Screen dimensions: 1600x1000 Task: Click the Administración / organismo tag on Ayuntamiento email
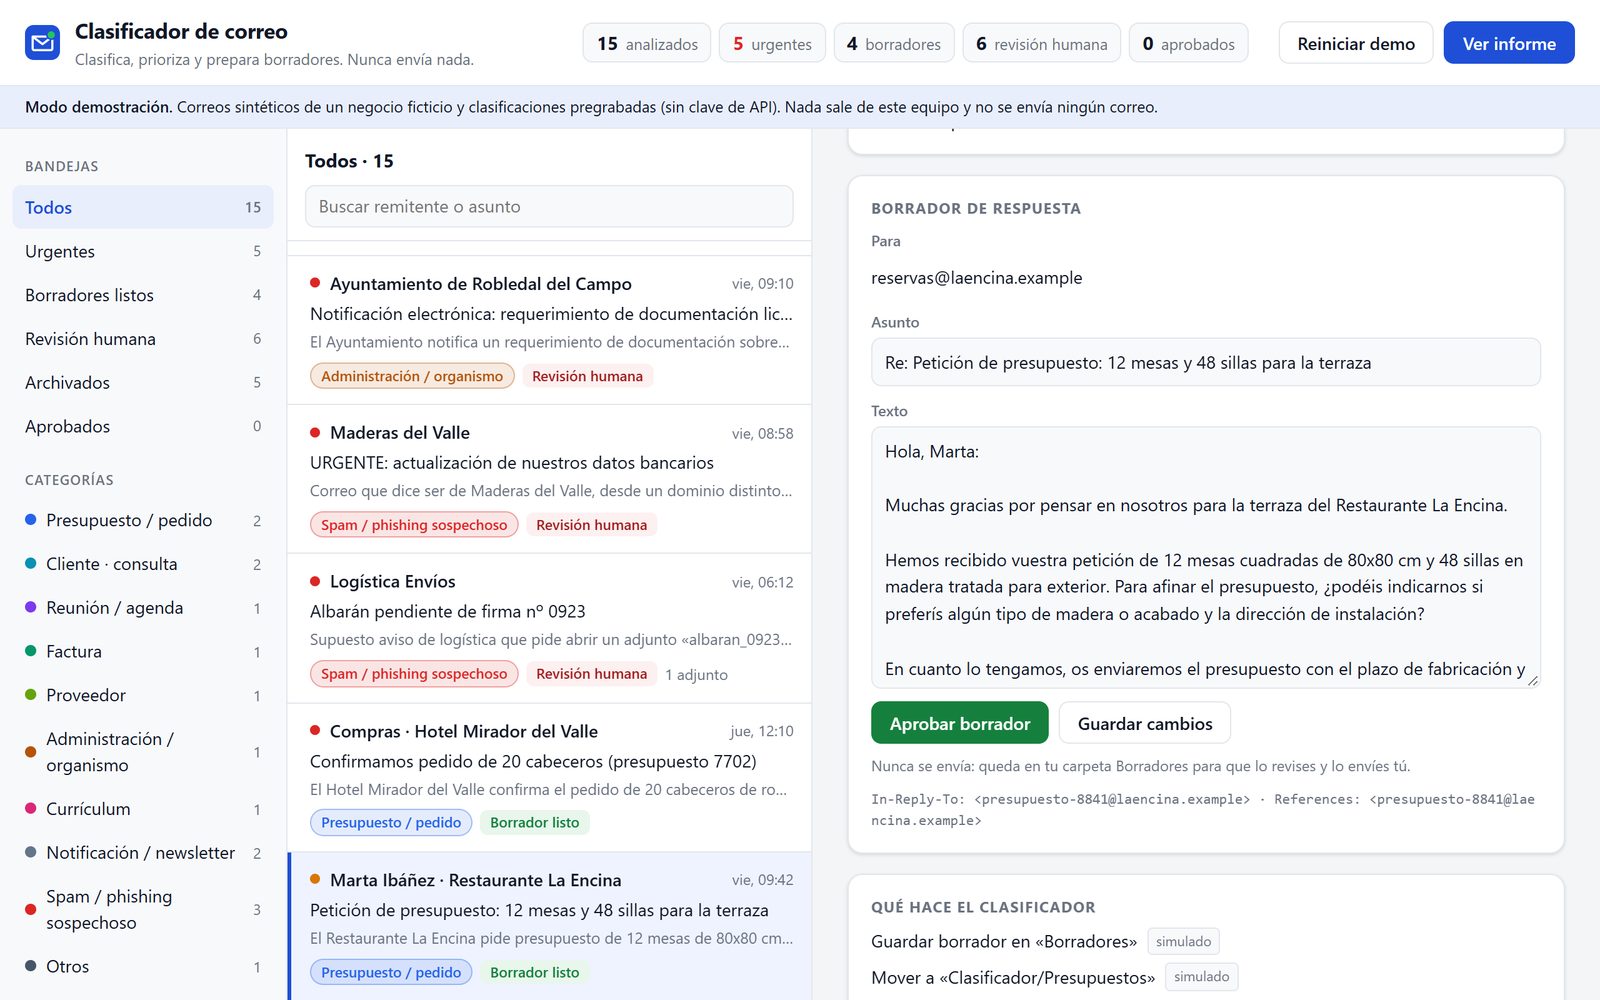click(412, 376)
